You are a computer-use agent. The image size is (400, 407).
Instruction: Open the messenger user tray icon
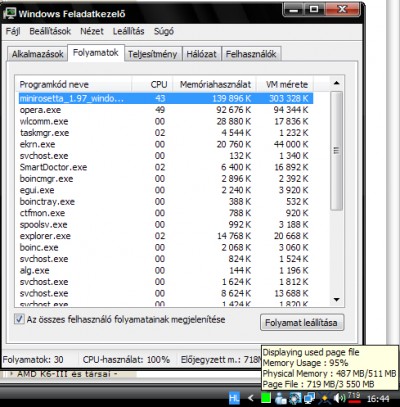coord(281,398)
